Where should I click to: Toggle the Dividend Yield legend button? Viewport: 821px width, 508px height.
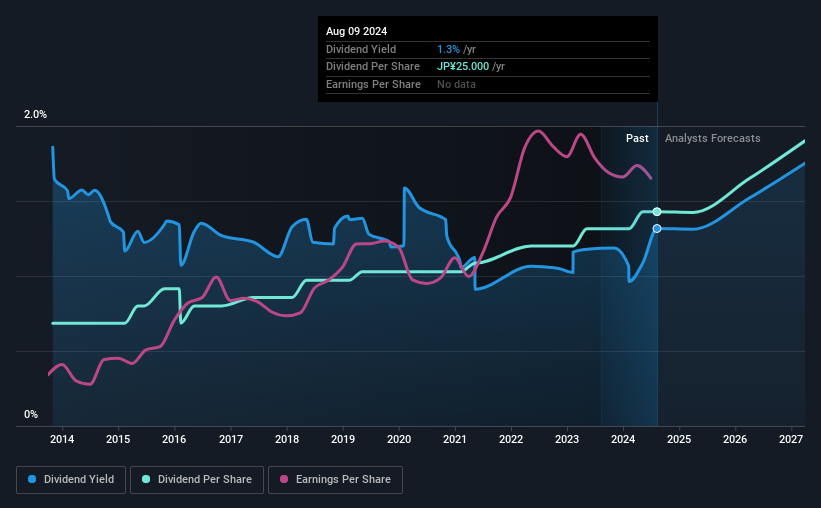[x=71, y=480]
